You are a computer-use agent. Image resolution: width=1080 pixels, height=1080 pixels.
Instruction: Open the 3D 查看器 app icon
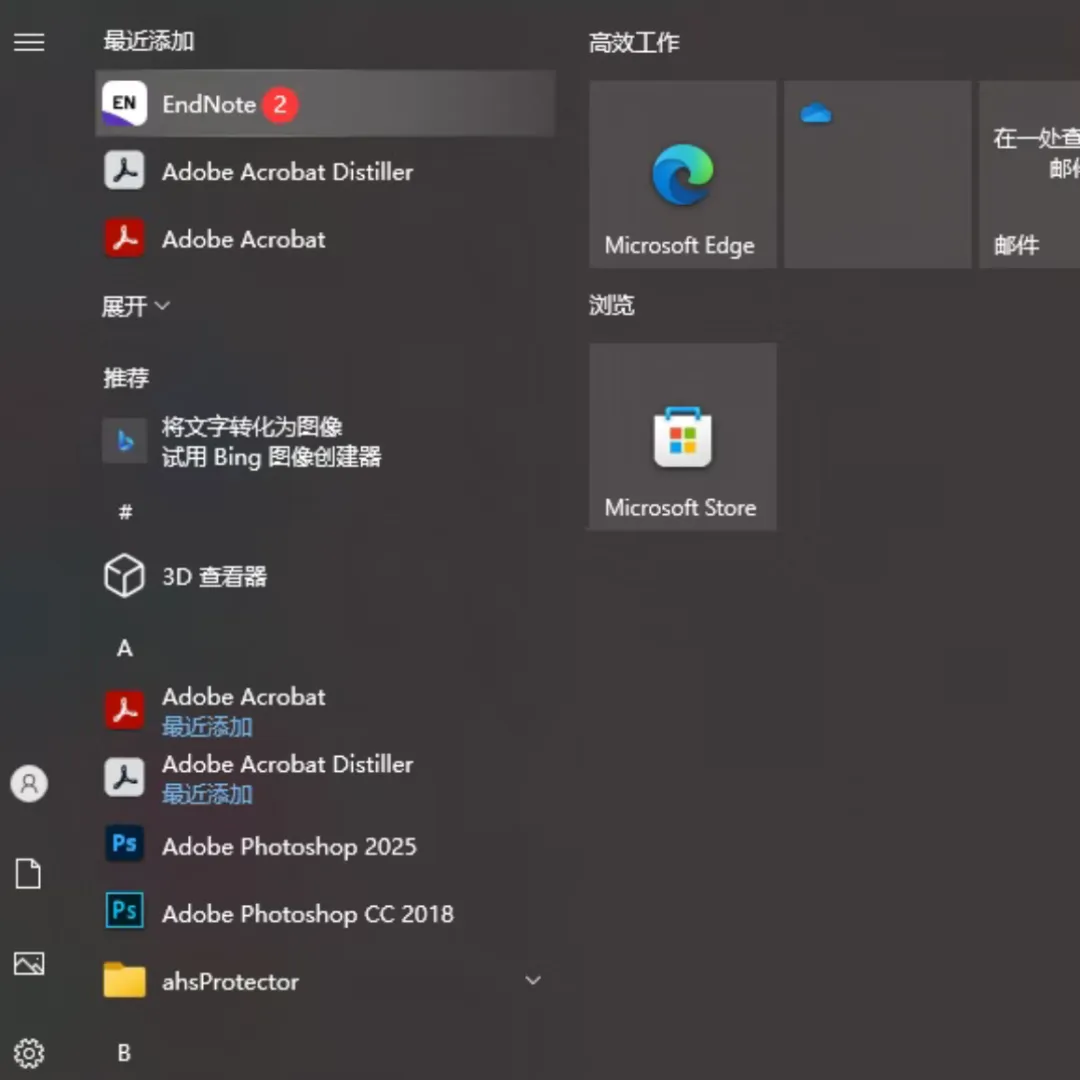(x=125, y=576)
